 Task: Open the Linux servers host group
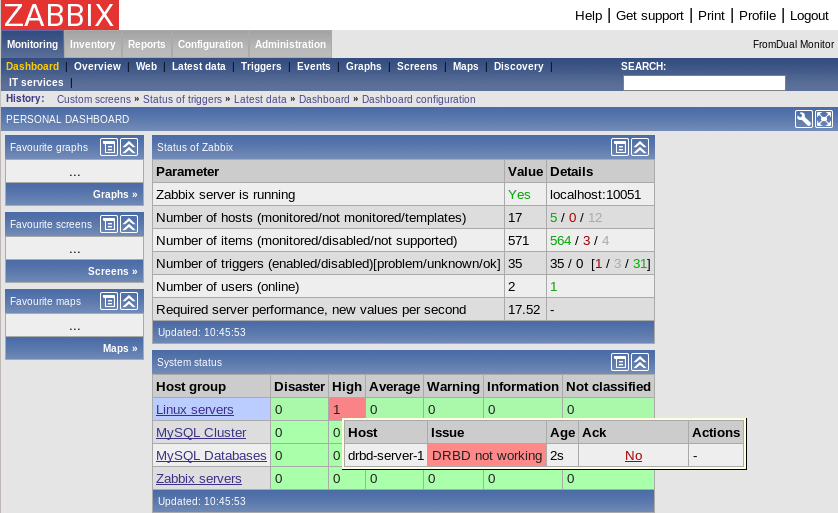coord(195,409)
